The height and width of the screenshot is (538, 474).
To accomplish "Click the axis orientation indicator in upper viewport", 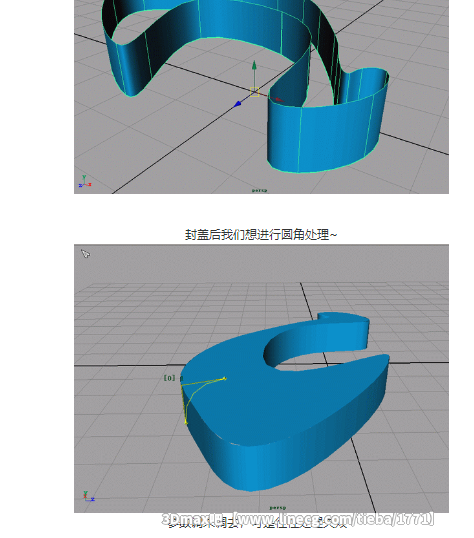I will pyautogui.click(x=85, y=181).
